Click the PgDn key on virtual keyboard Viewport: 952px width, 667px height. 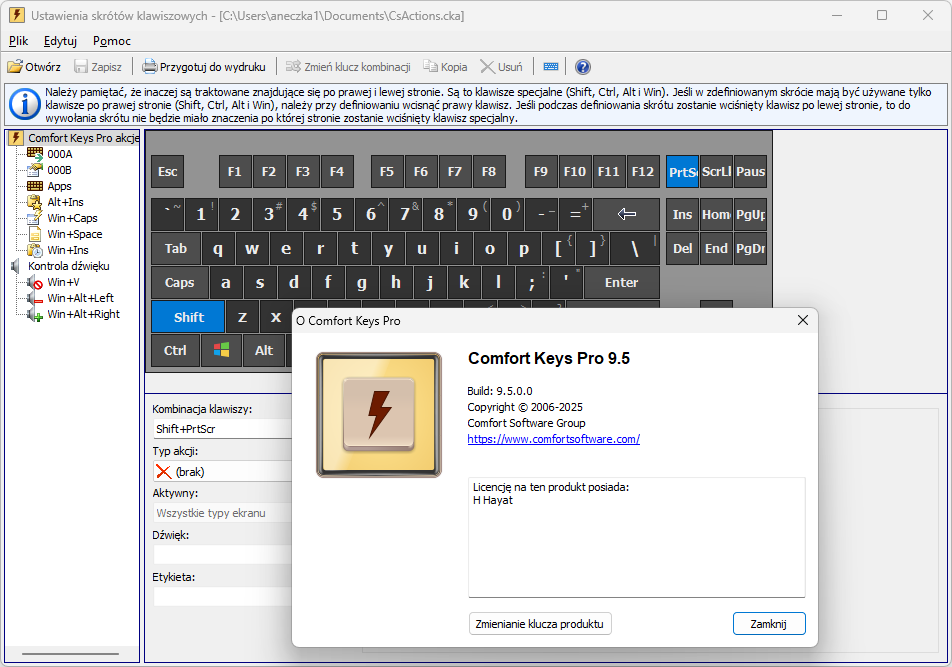tap(750, 248)
